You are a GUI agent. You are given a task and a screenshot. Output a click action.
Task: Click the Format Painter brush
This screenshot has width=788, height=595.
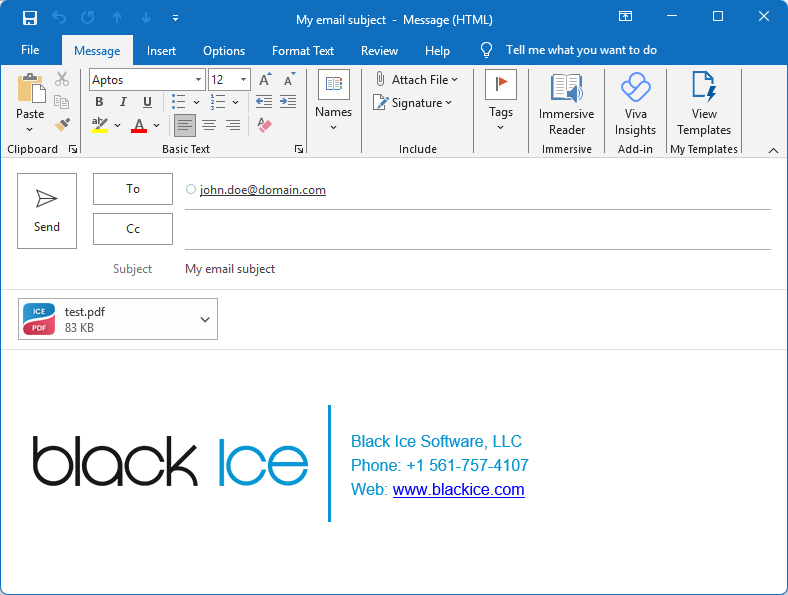point(62,125)
